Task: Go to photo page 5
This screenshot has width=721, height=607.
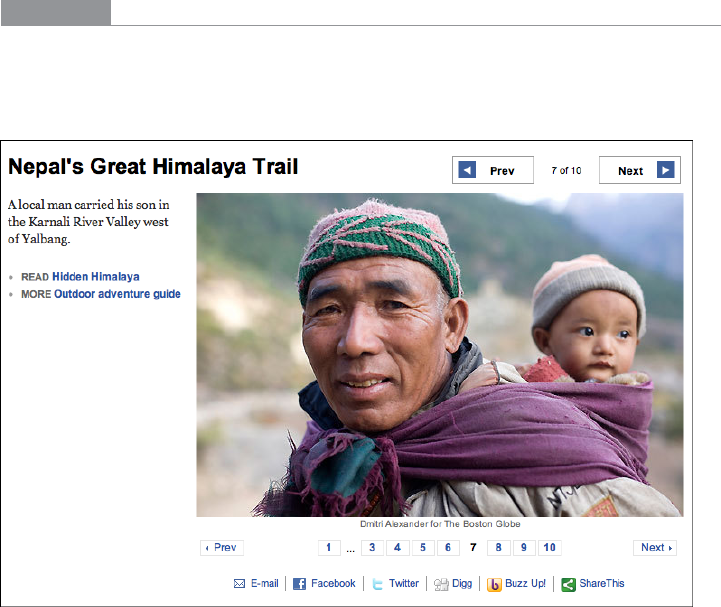Action: pos(422,548)
